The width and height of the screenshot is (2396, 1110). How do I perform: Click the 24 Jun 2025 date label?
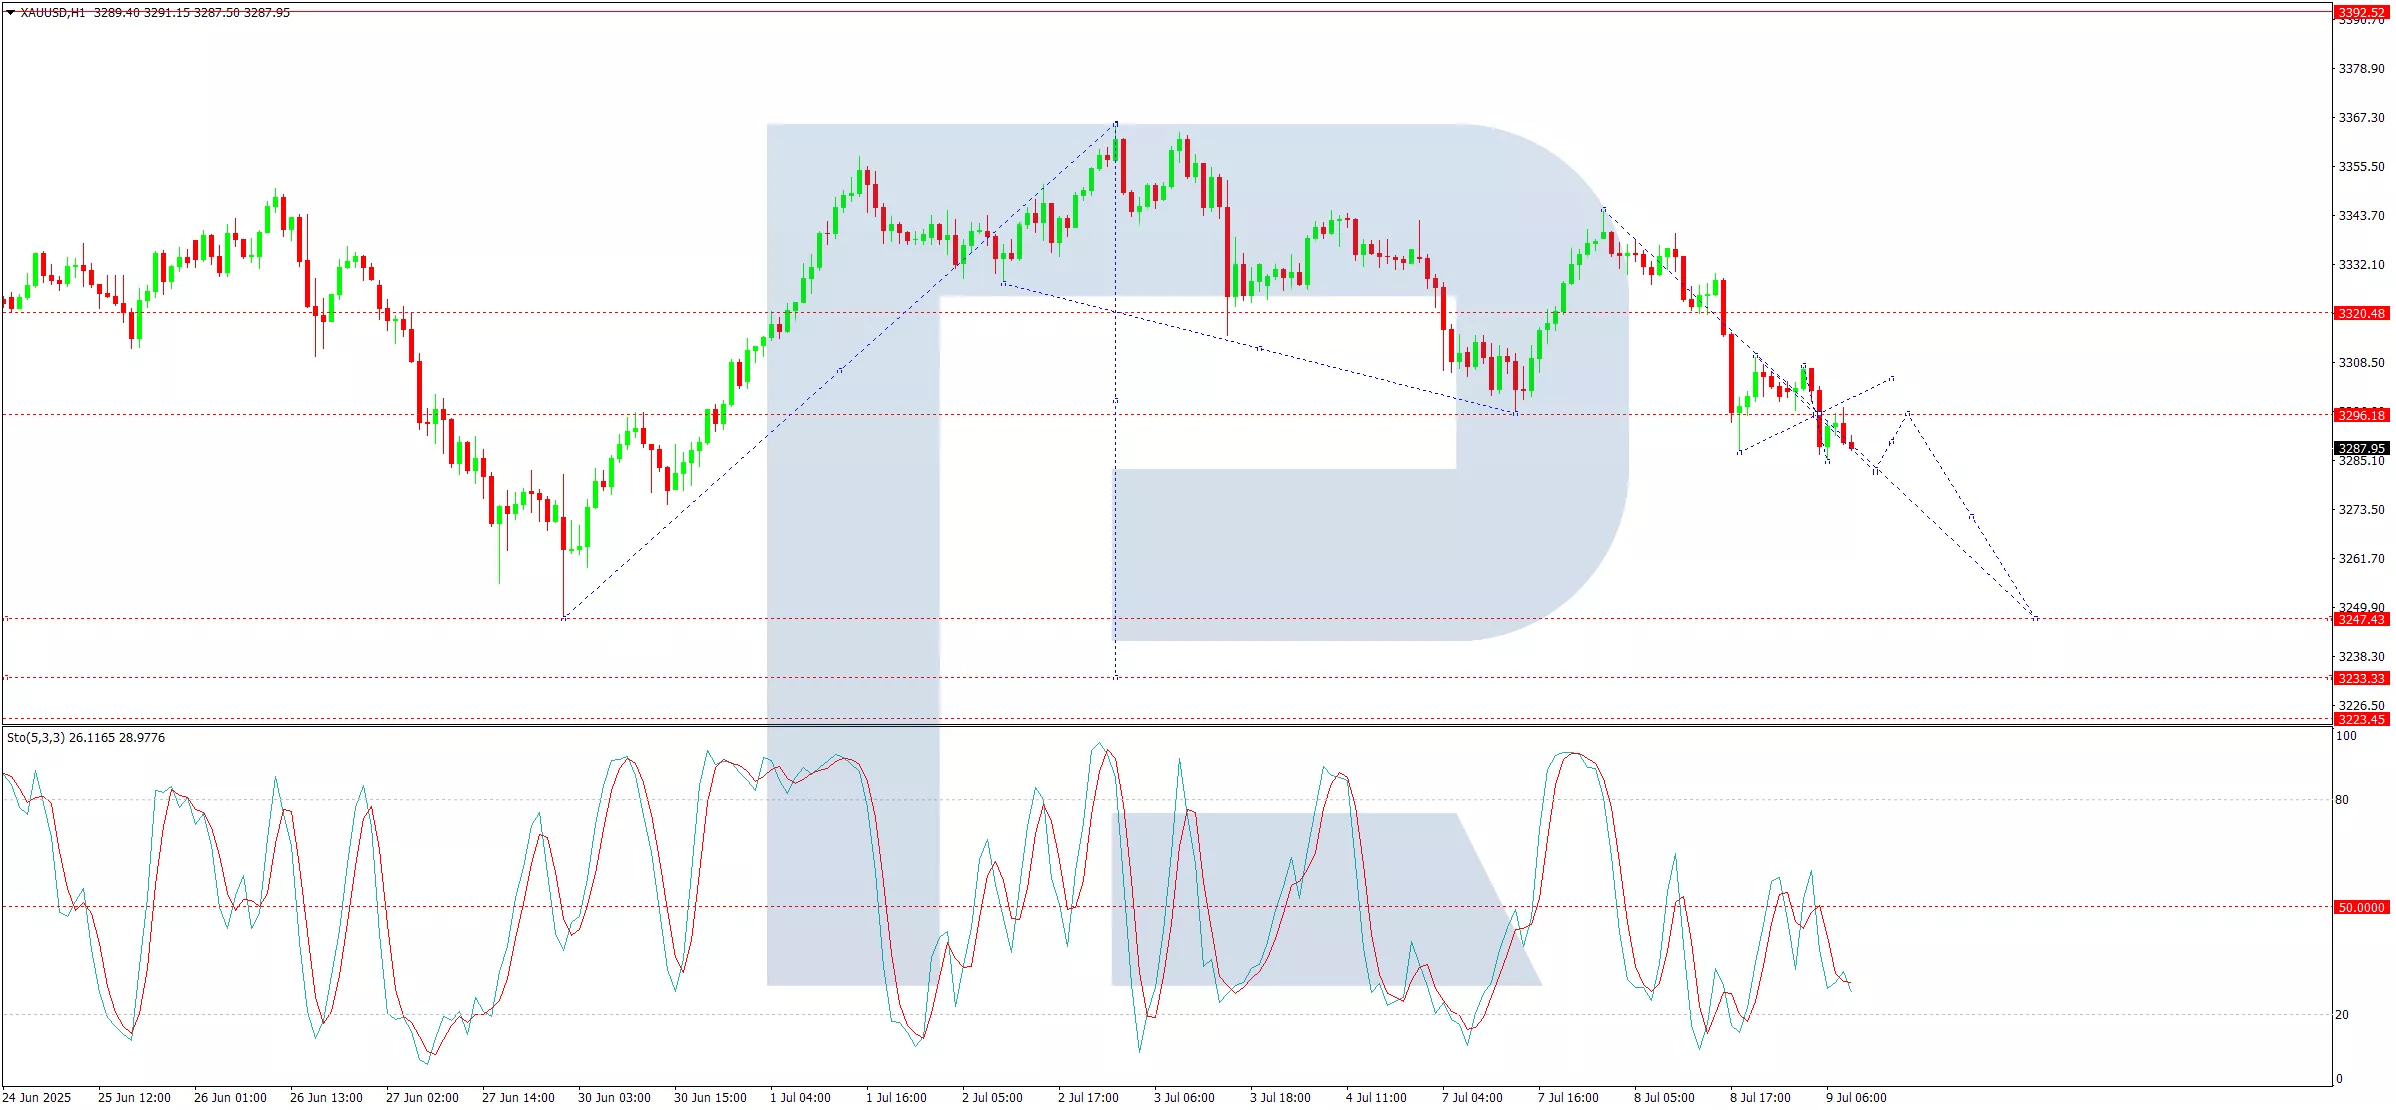pyautogui.click(x=37, y=1098)
